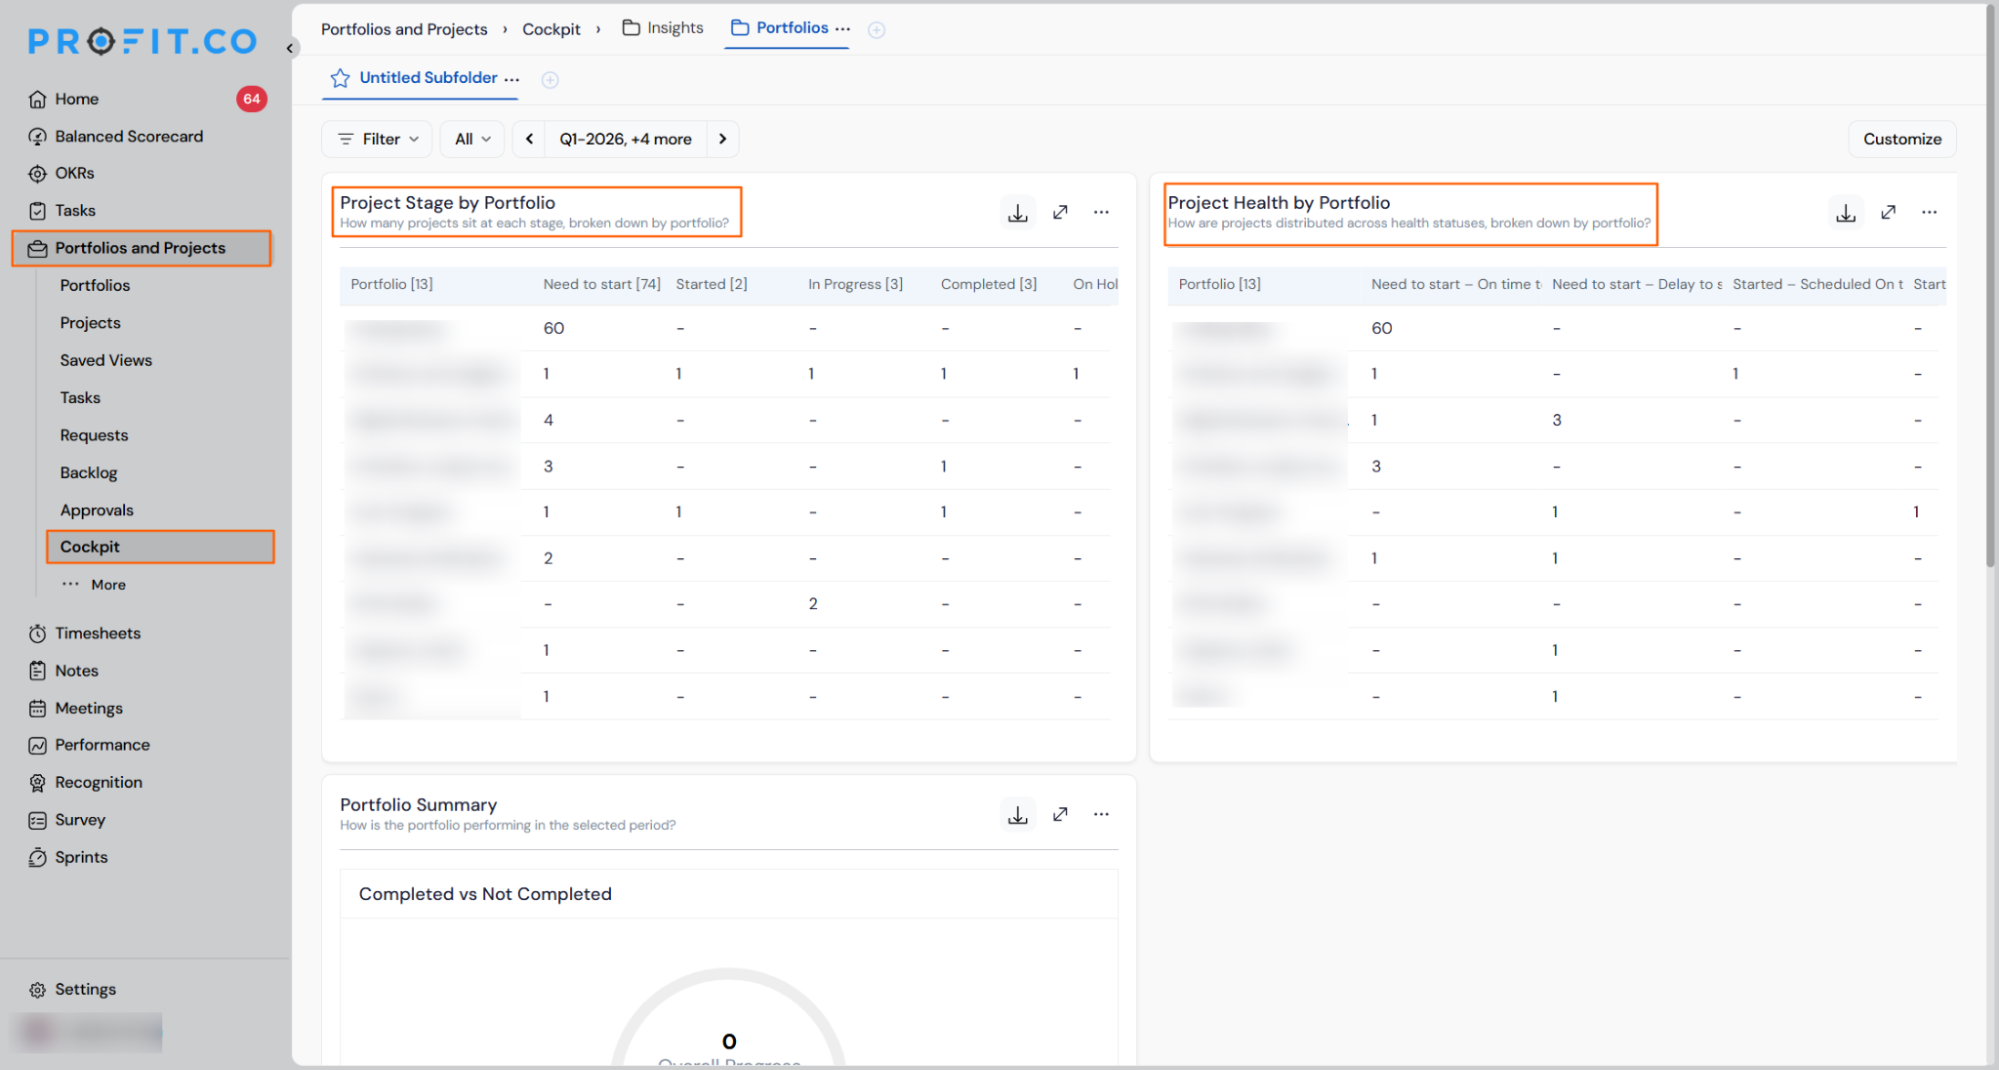Click the Q1-2026, +4 more period selector
The height and width of the screenshot is (1070, 1999).
(x=625, y=139)
